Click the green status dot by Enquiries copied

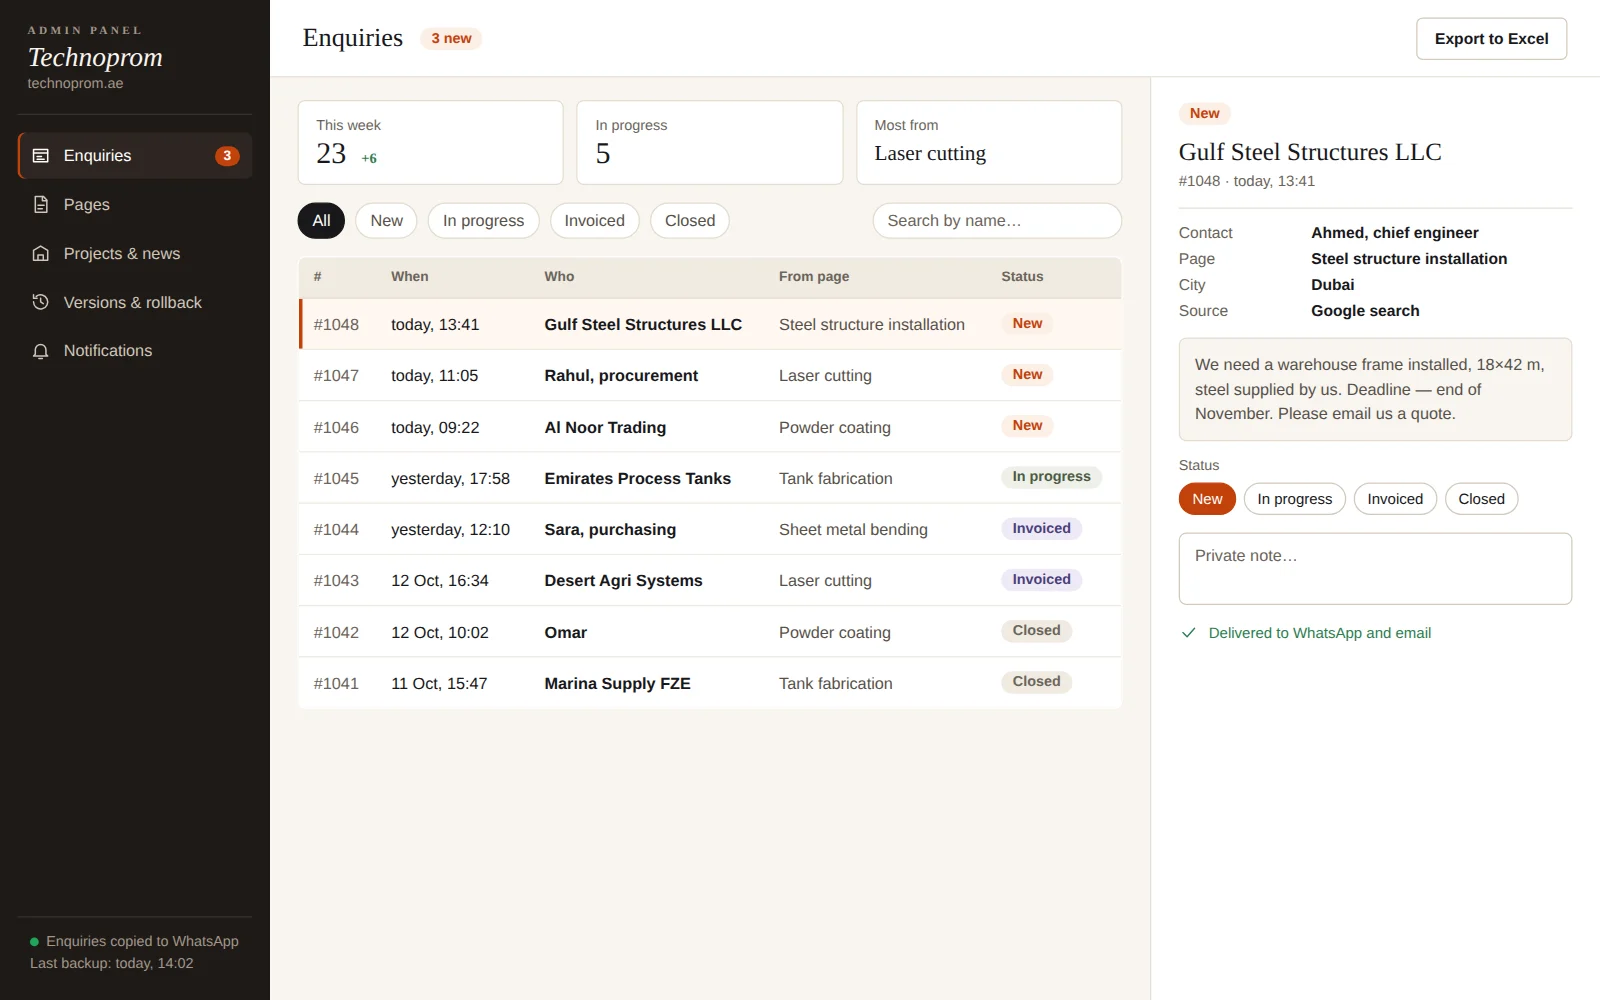(34, 942)
